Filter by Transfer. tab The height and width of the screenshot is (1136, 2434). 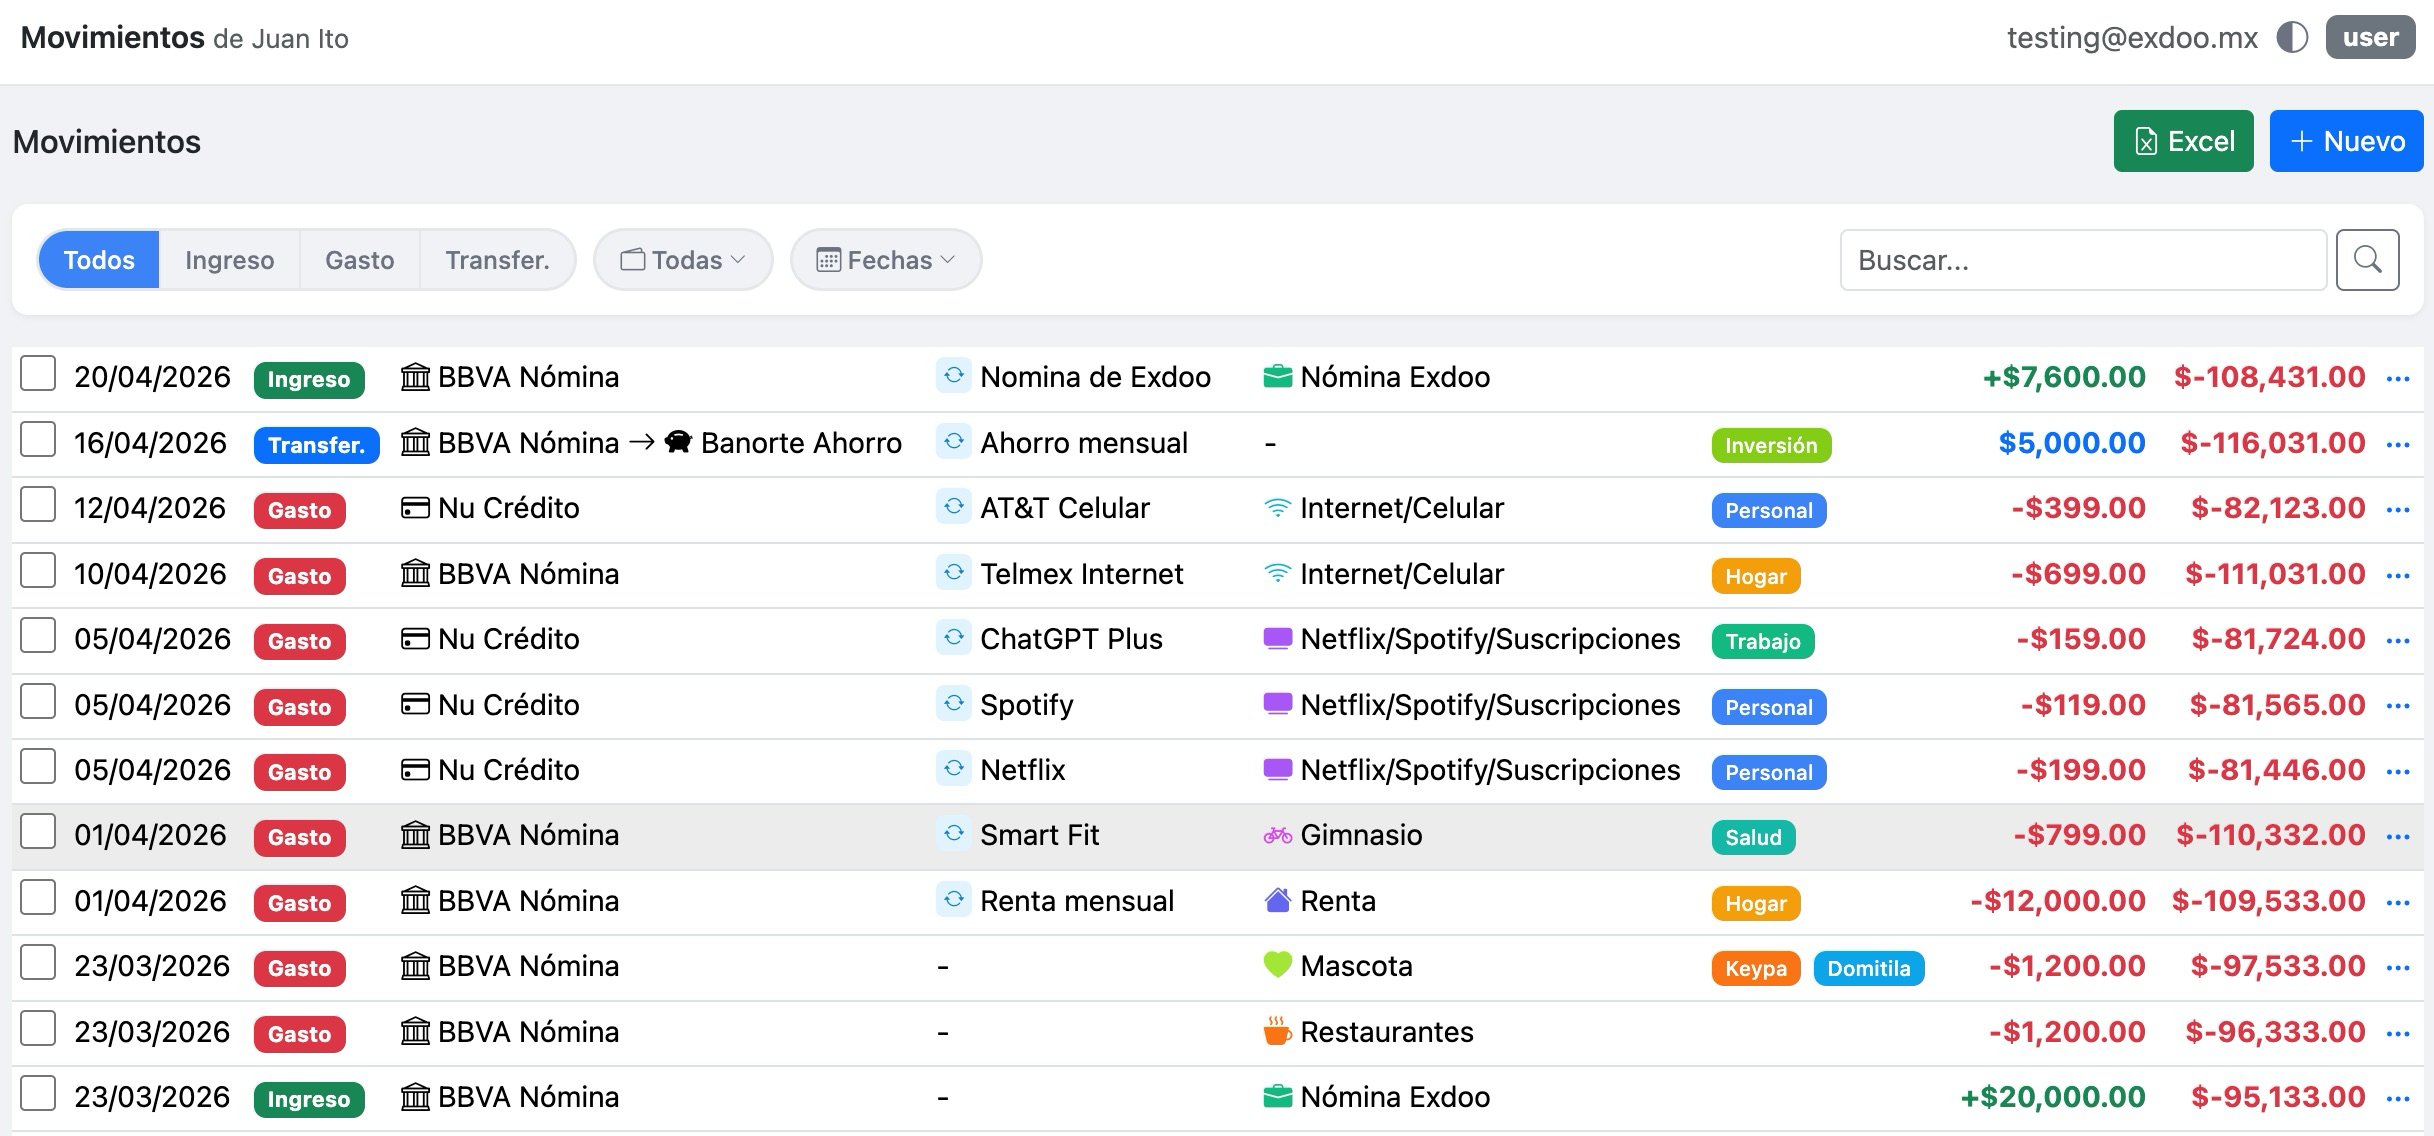pos(497,260)
